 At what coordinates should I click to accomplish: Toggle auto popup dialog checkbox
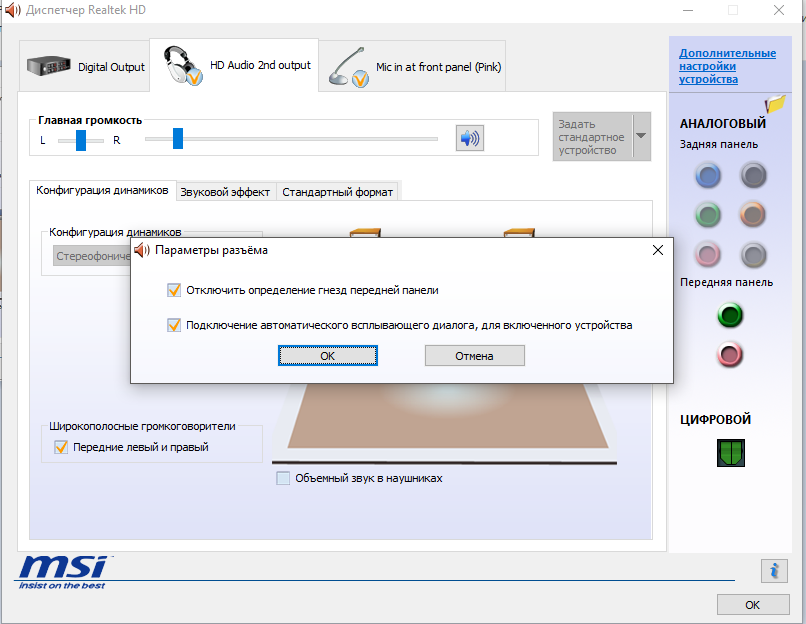174,325
